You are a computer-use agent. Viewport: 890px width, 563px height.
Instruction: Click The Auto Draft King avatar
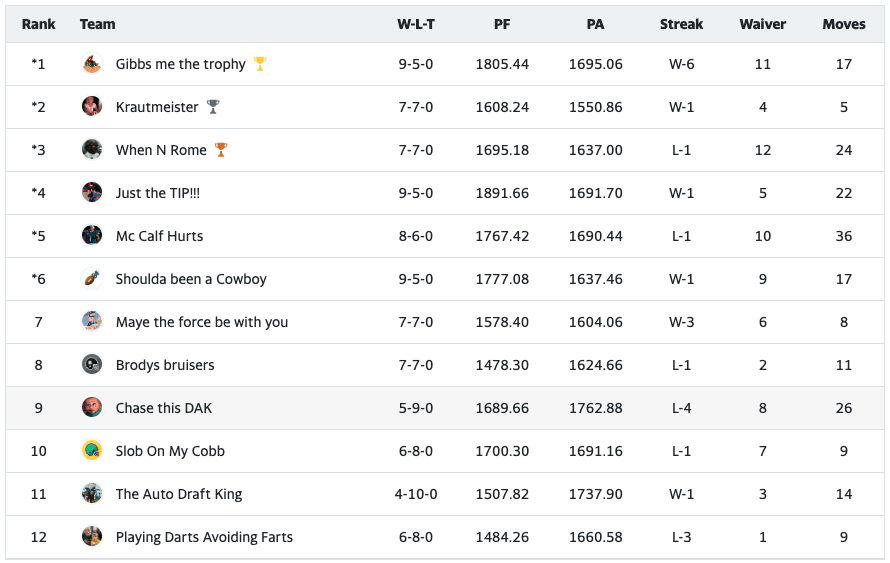coord(92,494)
